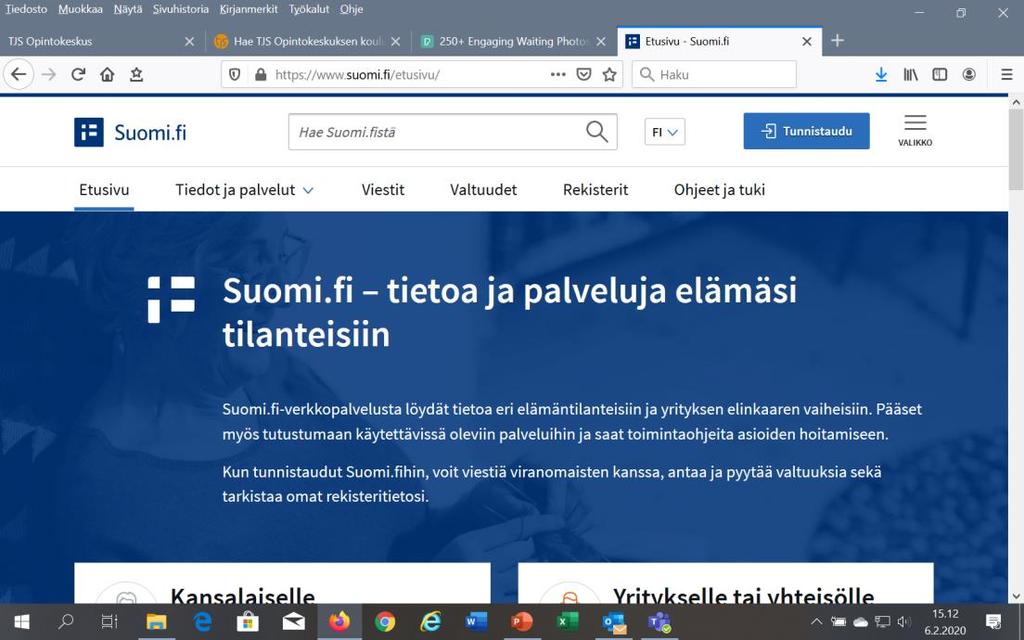Open the VALIKKO menu icon
The image size is (1024, 640).
pyautogui.click(x=915, y=131)
